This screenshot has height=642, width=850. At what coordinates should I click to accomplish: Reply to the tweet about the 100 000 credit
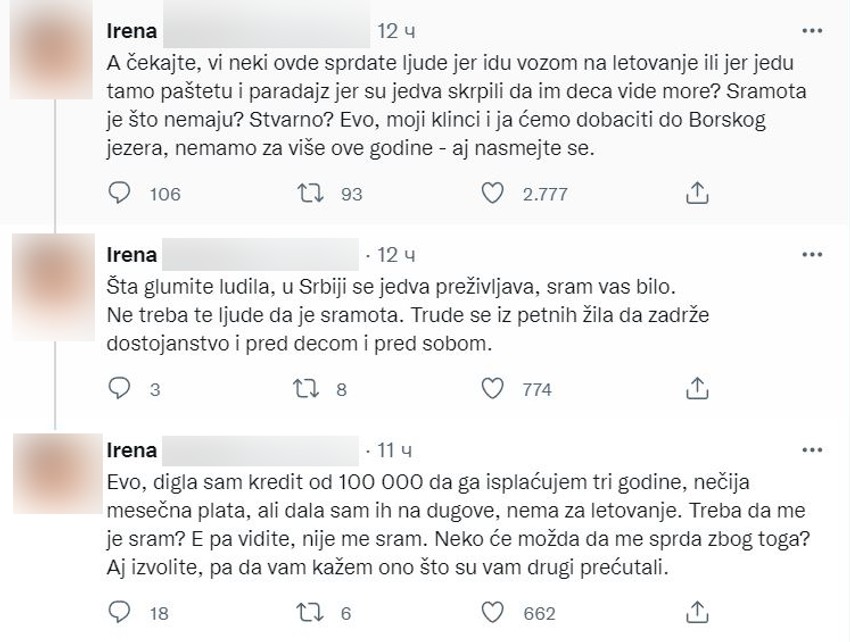(x=119, y=607)
